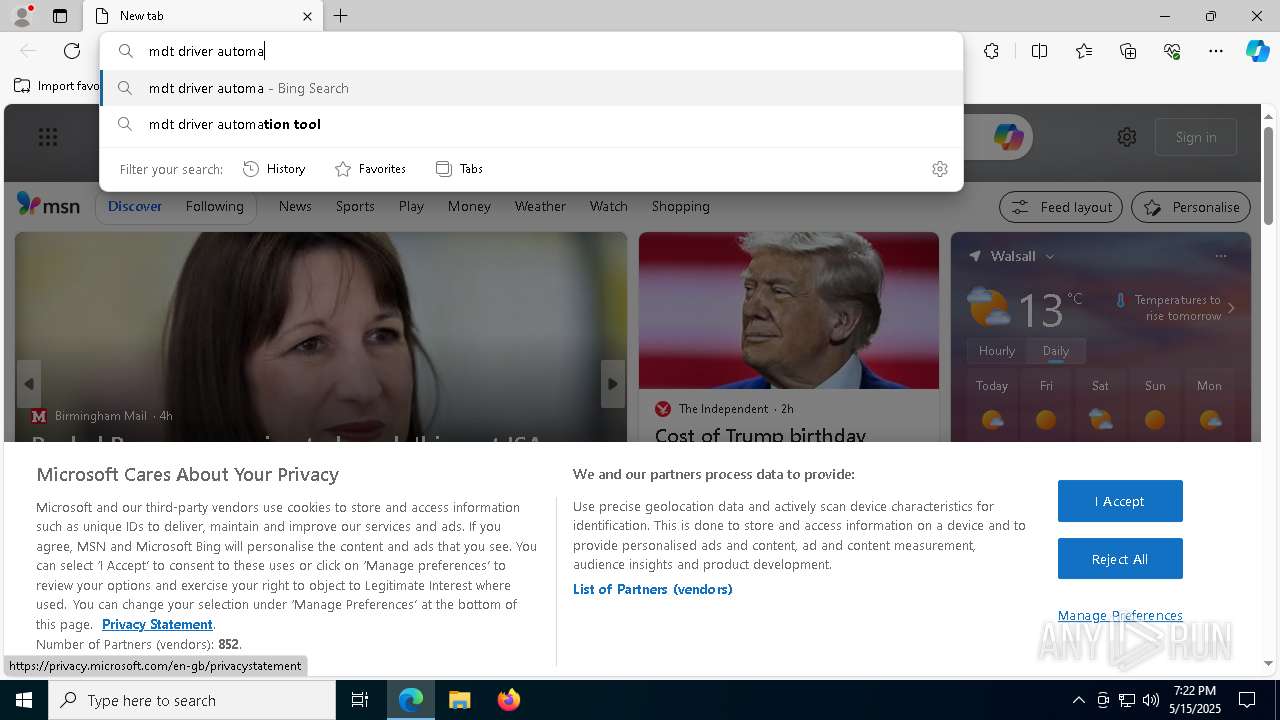Viewport: 1280px width, 720px height.
Task: Click Reject All cookie button
Action: coord(1120,559)
